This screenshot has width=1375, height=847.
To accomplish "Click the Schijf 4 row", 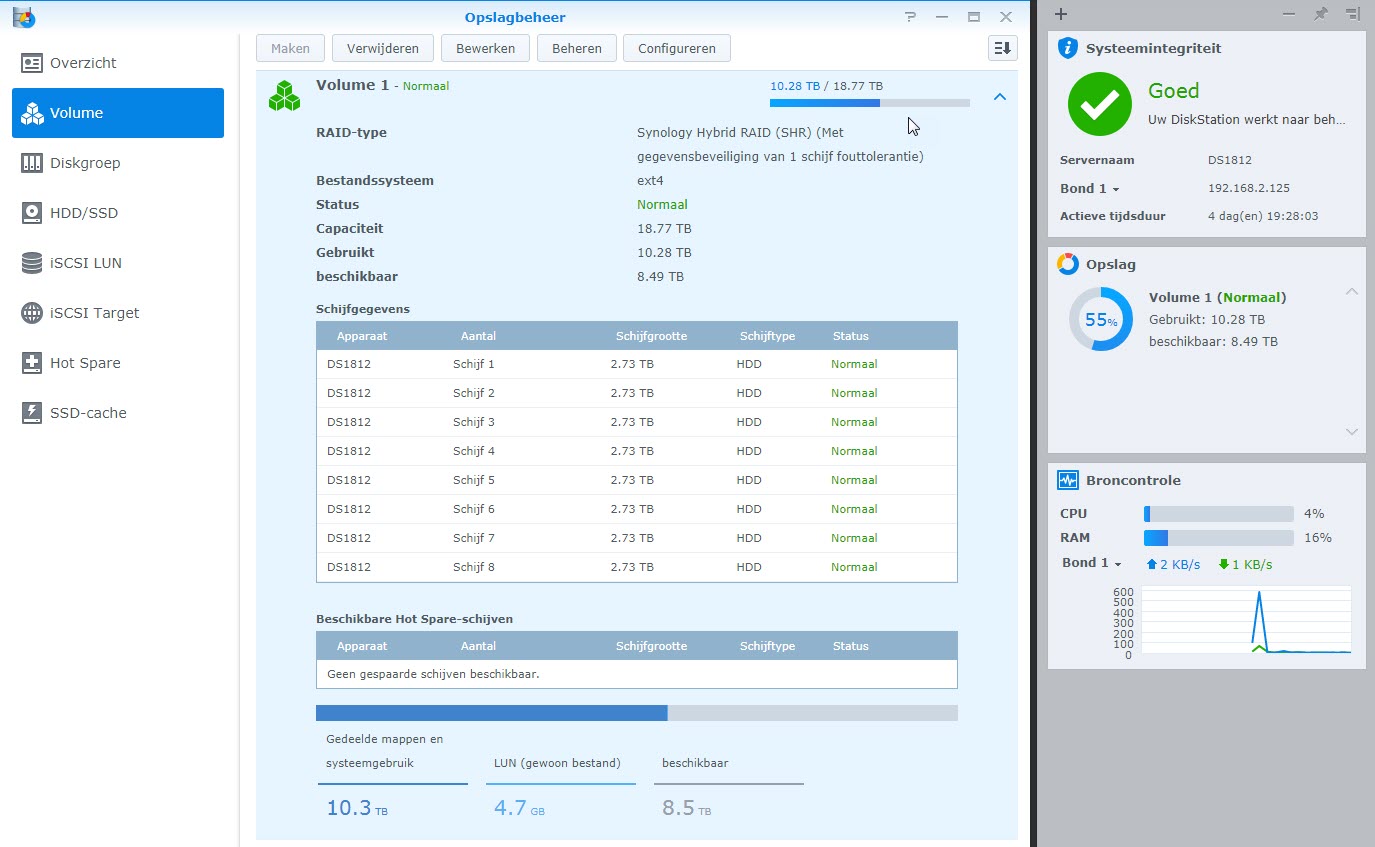I will pyautogui.click(x=636, y=451).
